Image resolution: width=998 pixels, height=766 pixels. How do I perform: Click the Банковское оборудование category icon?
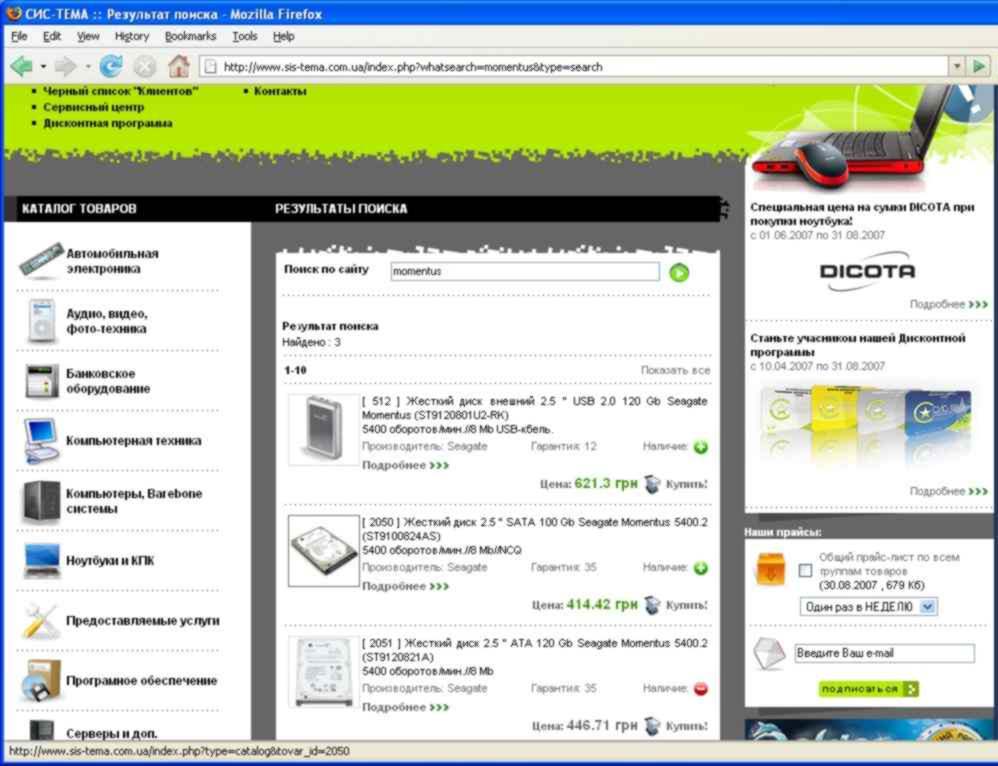[42, 381]
